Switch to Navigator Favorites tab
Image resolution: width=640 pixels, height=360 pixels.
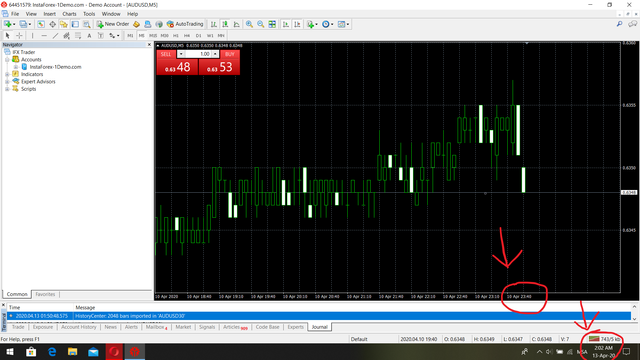(x=45, y=294)
